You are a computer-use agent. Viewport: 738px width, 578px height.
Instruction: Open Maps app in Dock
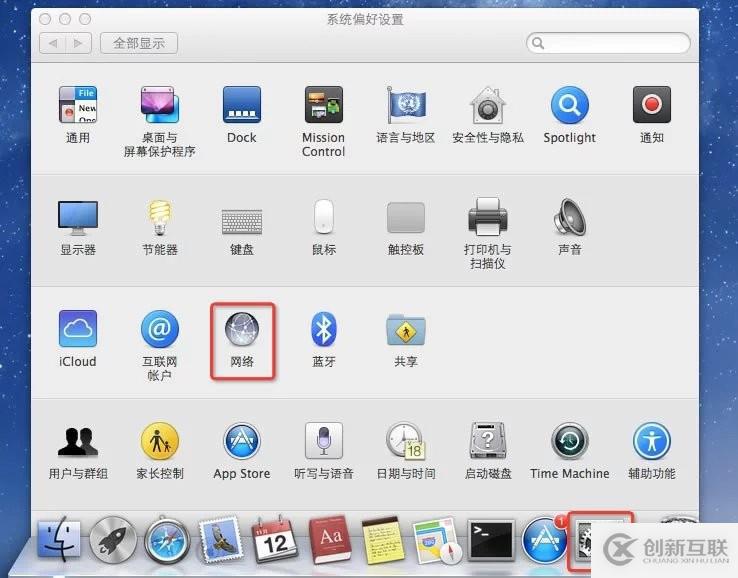pos(436,540)
